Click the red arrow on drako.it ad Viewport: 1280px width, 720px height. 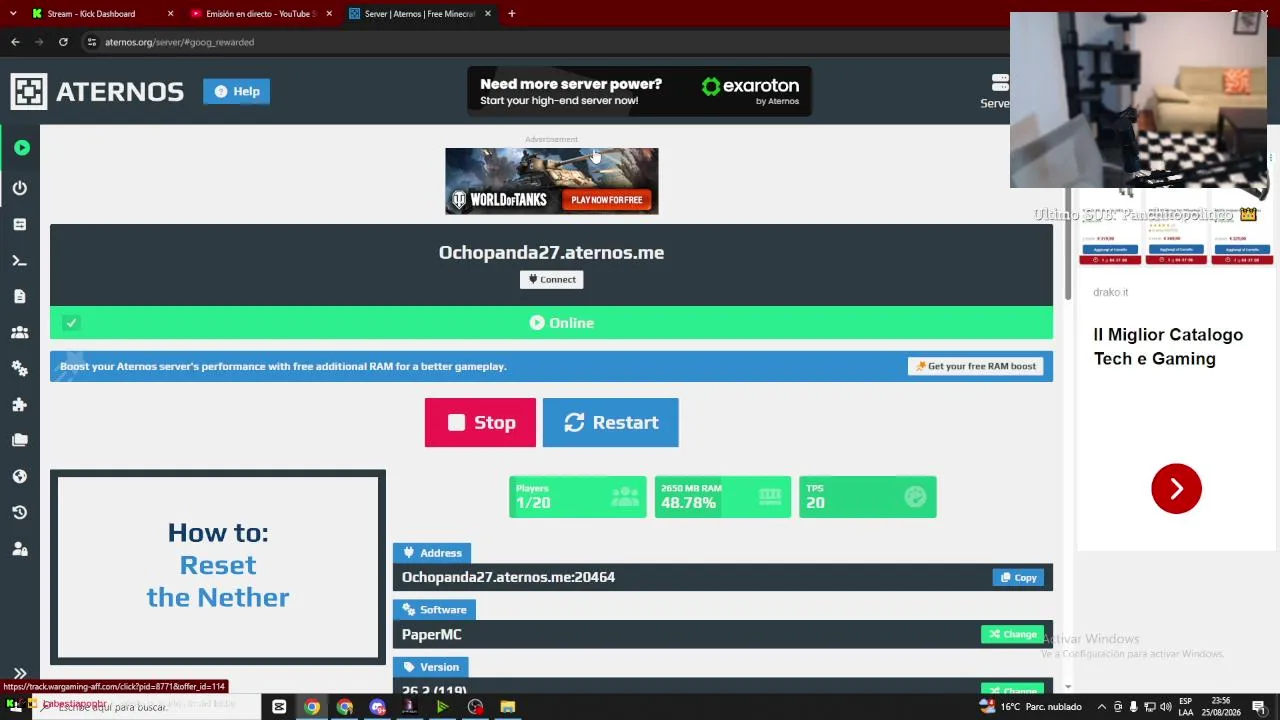coord(1176,488)
